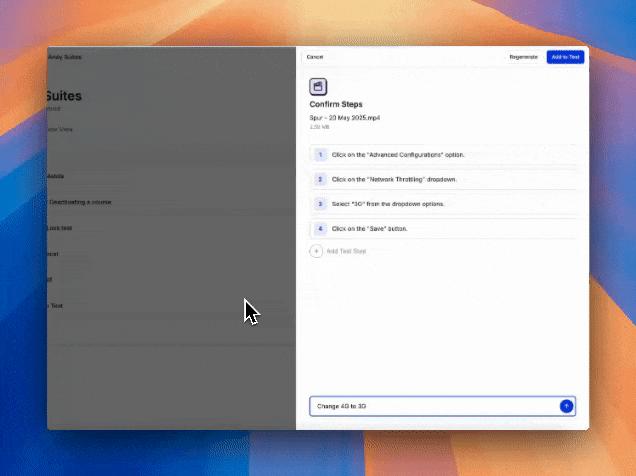This screenshot has height=476, width=636.
Task: Select the step 2 number badge
Action: 320,179
